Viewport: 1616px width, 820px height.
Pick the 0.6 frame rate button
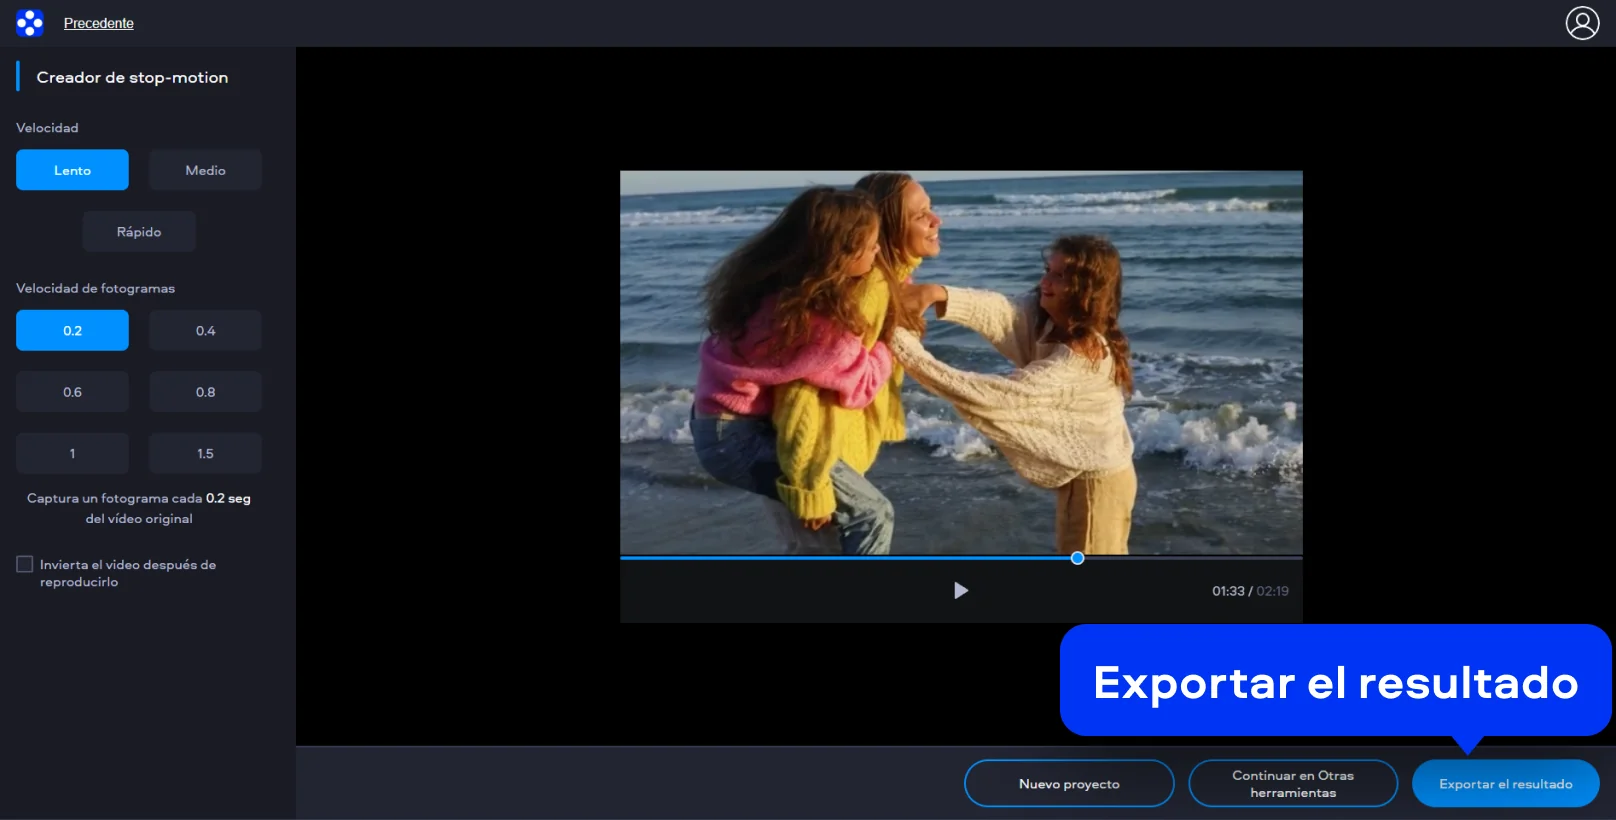(x=72, y=392)
